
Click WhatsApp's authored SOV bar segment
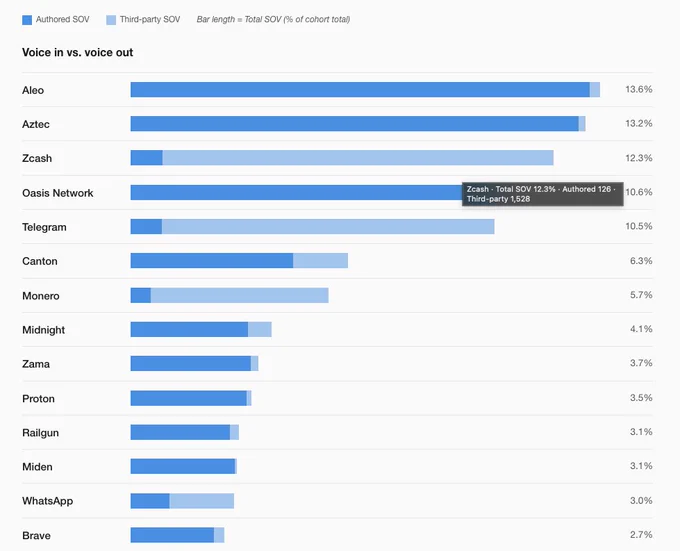click(150, 501)
